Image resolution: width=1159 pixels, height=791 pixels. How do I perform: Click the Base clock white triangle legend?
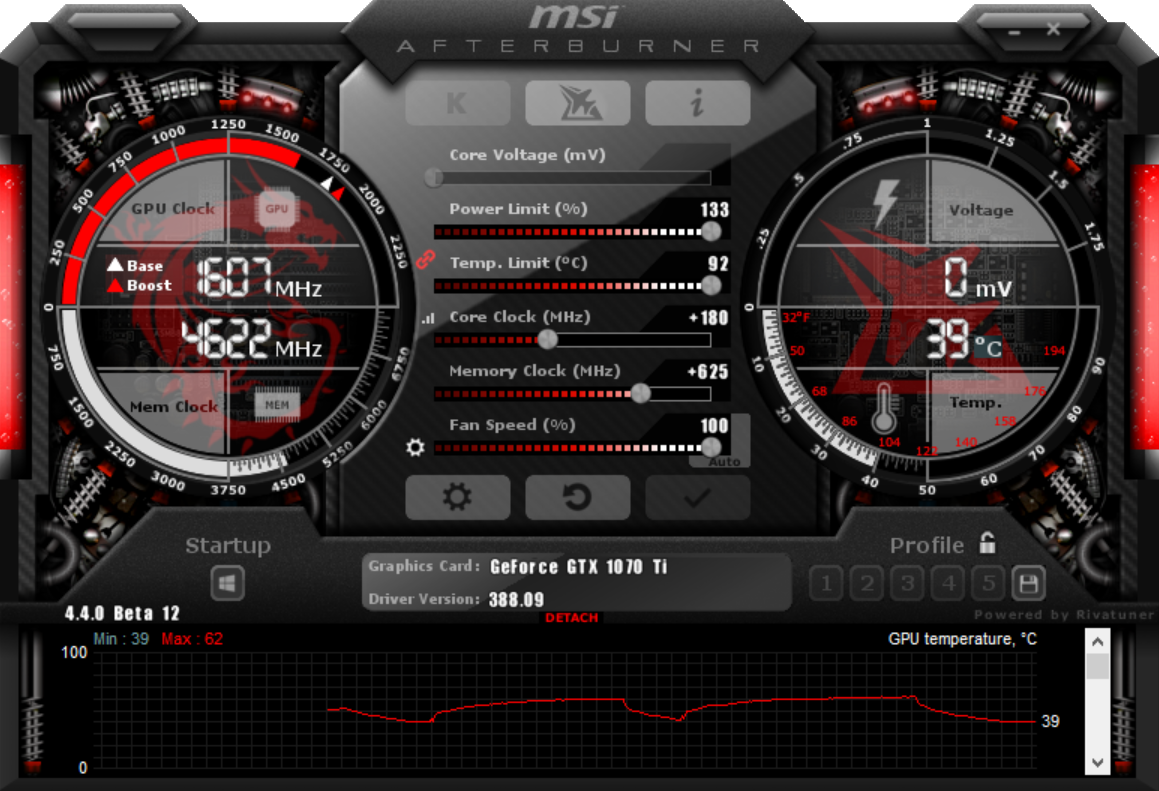pyautogui.click(x=115, y=265)
